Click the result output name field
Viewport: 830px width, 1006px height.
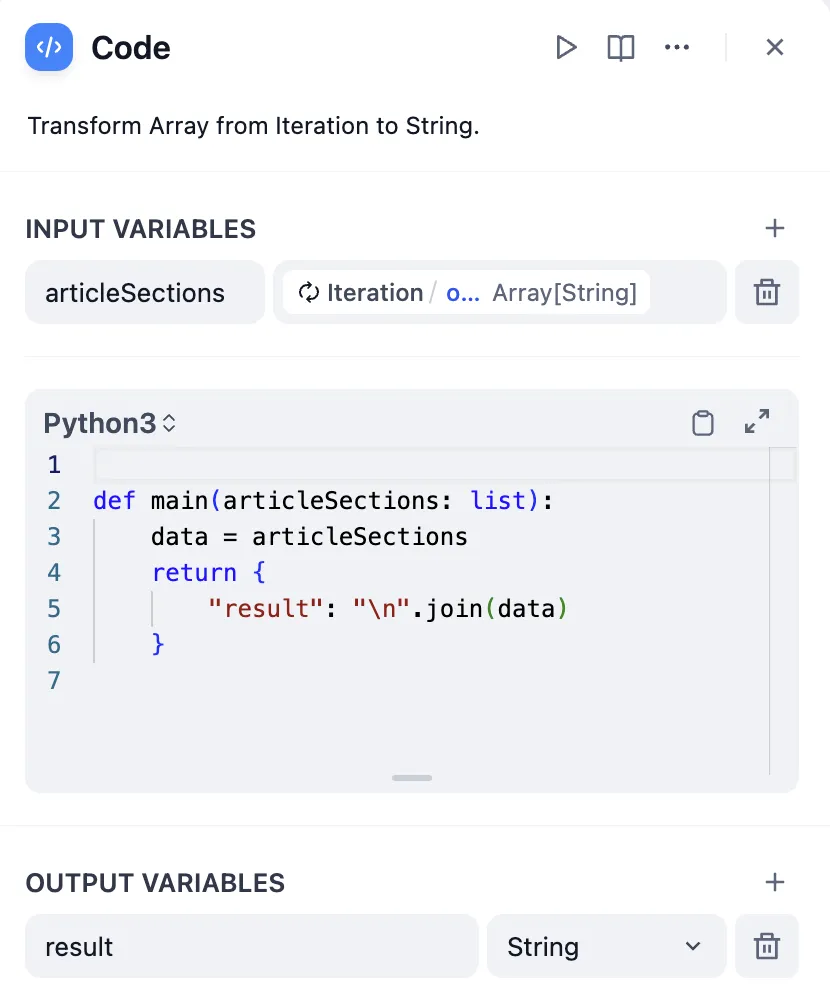(250, 946)
